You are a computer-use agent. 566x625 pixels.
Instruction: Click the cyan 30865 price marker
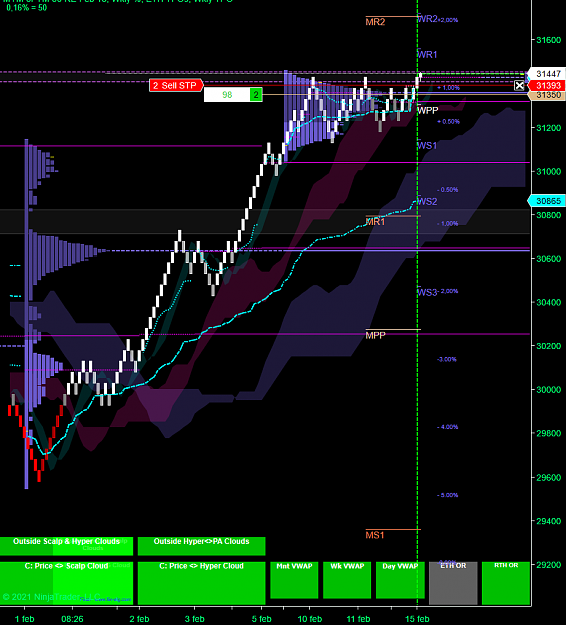point(547,201)
